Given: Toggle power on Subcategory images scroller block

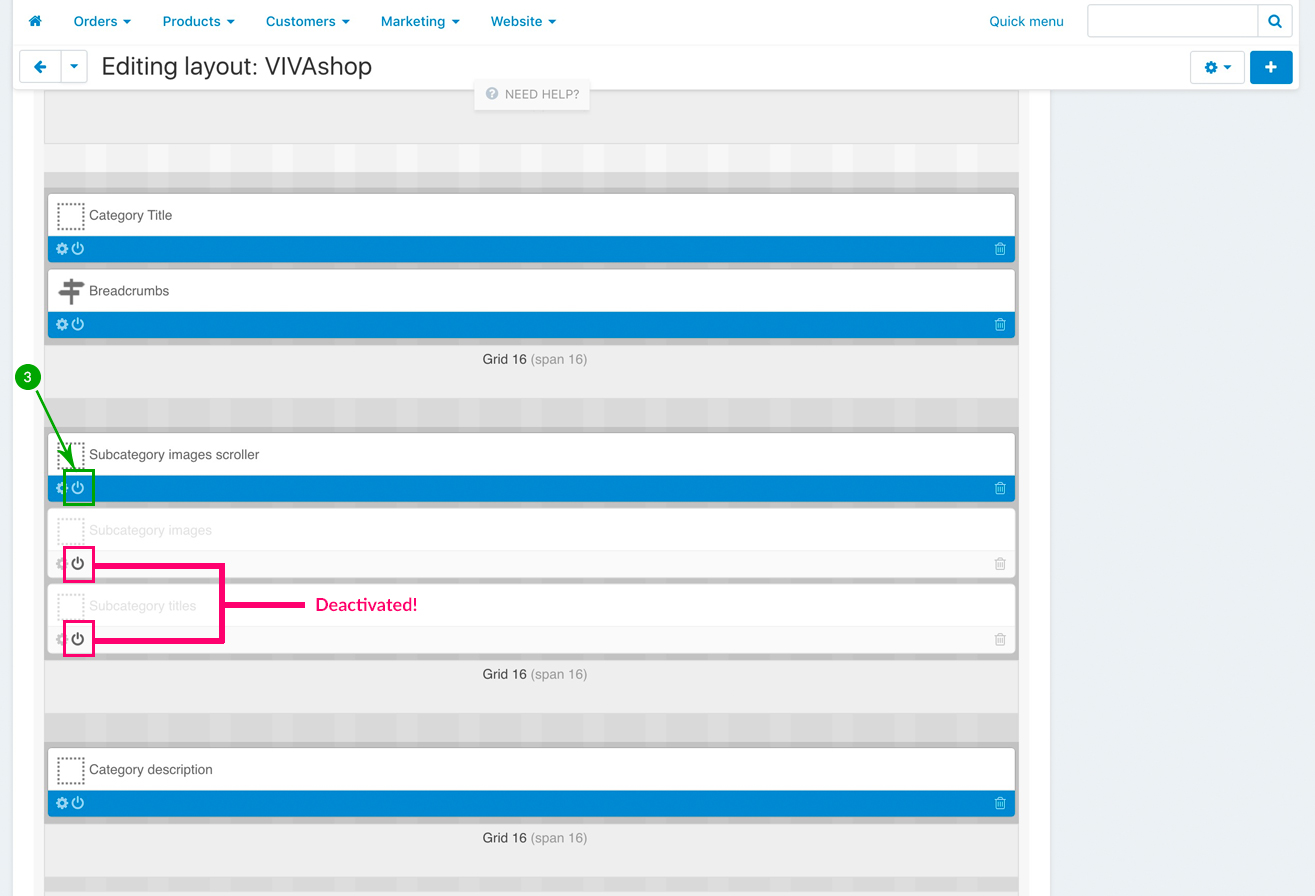Looking at the screenshot, I should point(78,488).
